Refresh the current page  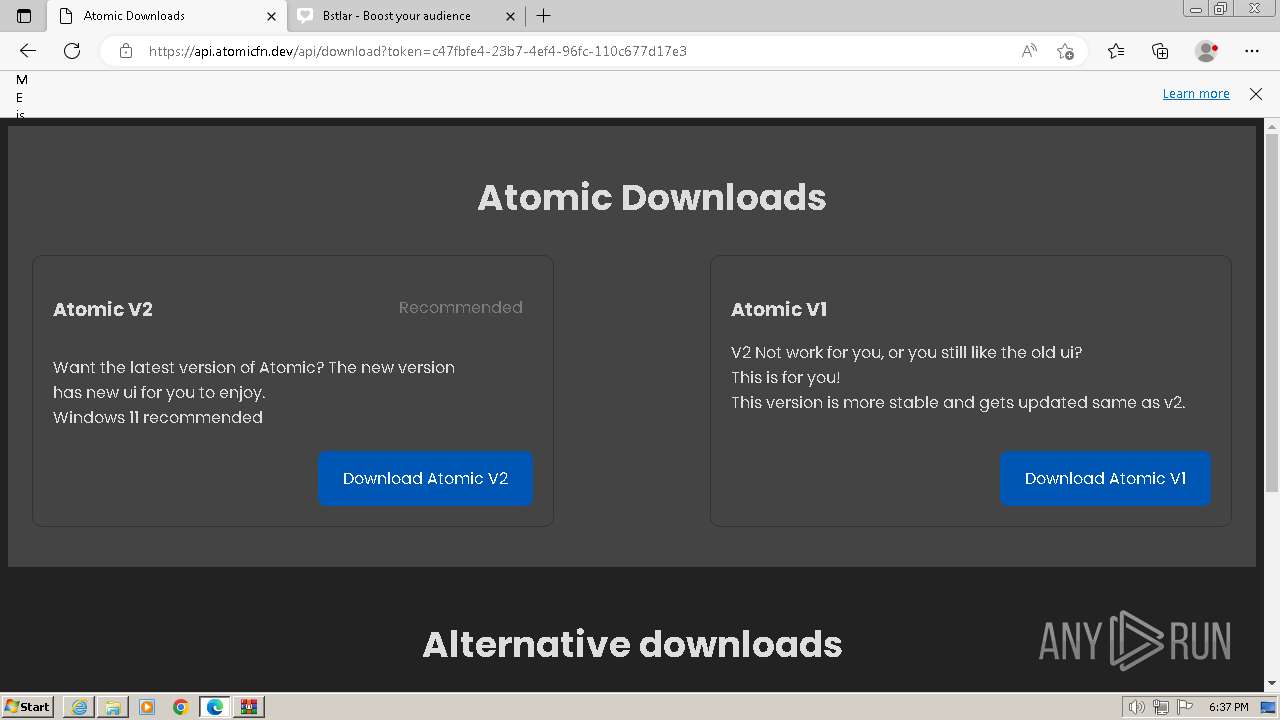[x=72, y=51]
